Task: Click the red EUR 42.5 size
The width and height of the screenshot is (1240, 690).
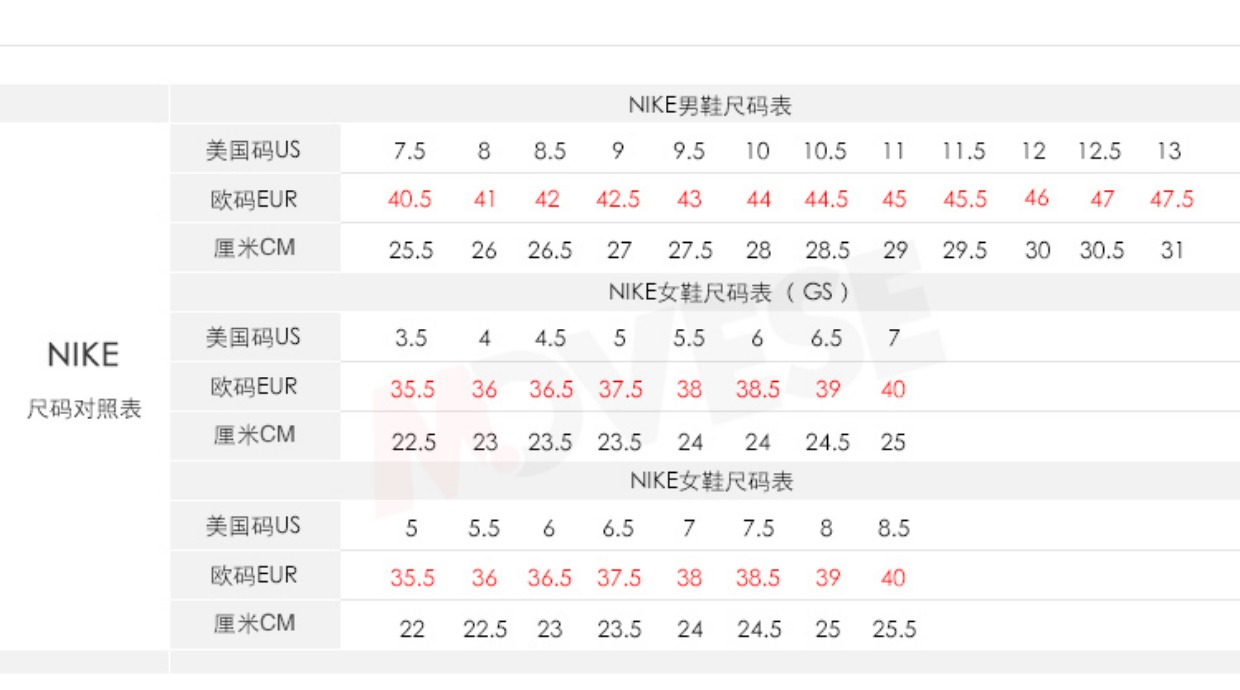Action: click(x=617, y=199)
